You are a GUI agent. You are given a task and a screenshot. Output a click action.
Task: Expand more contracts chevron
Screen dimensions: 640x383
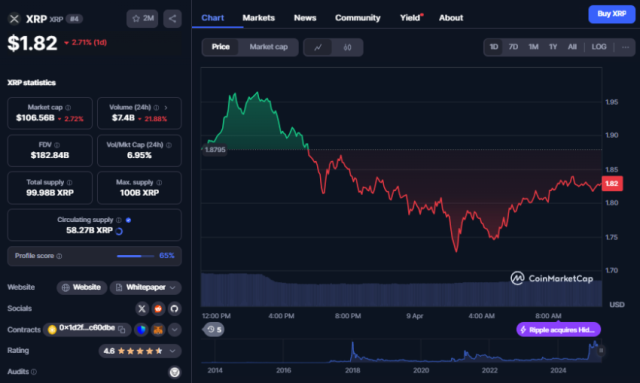click(x=174, y=330)
